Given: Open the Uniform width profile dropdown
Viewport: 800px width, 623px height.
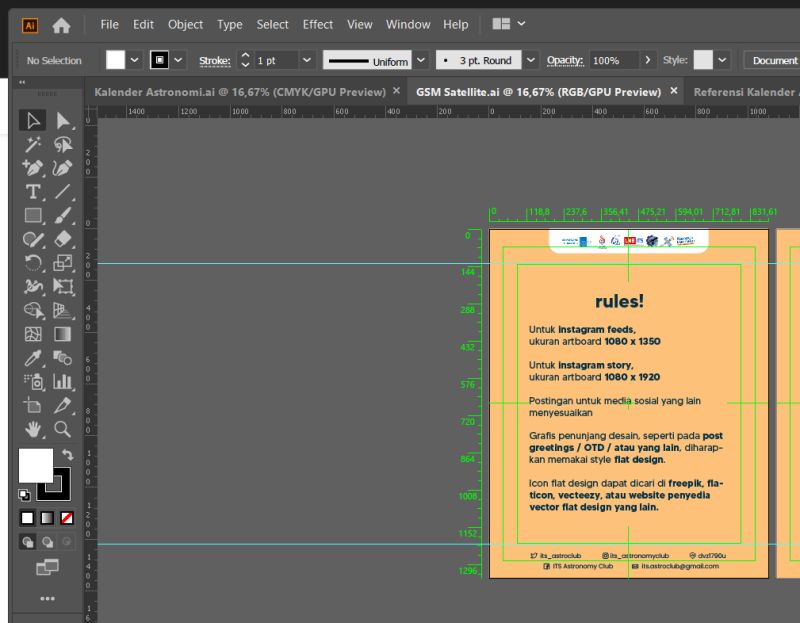Looking at the screenshot, I should pyautogui.click(x=419, y=60).
